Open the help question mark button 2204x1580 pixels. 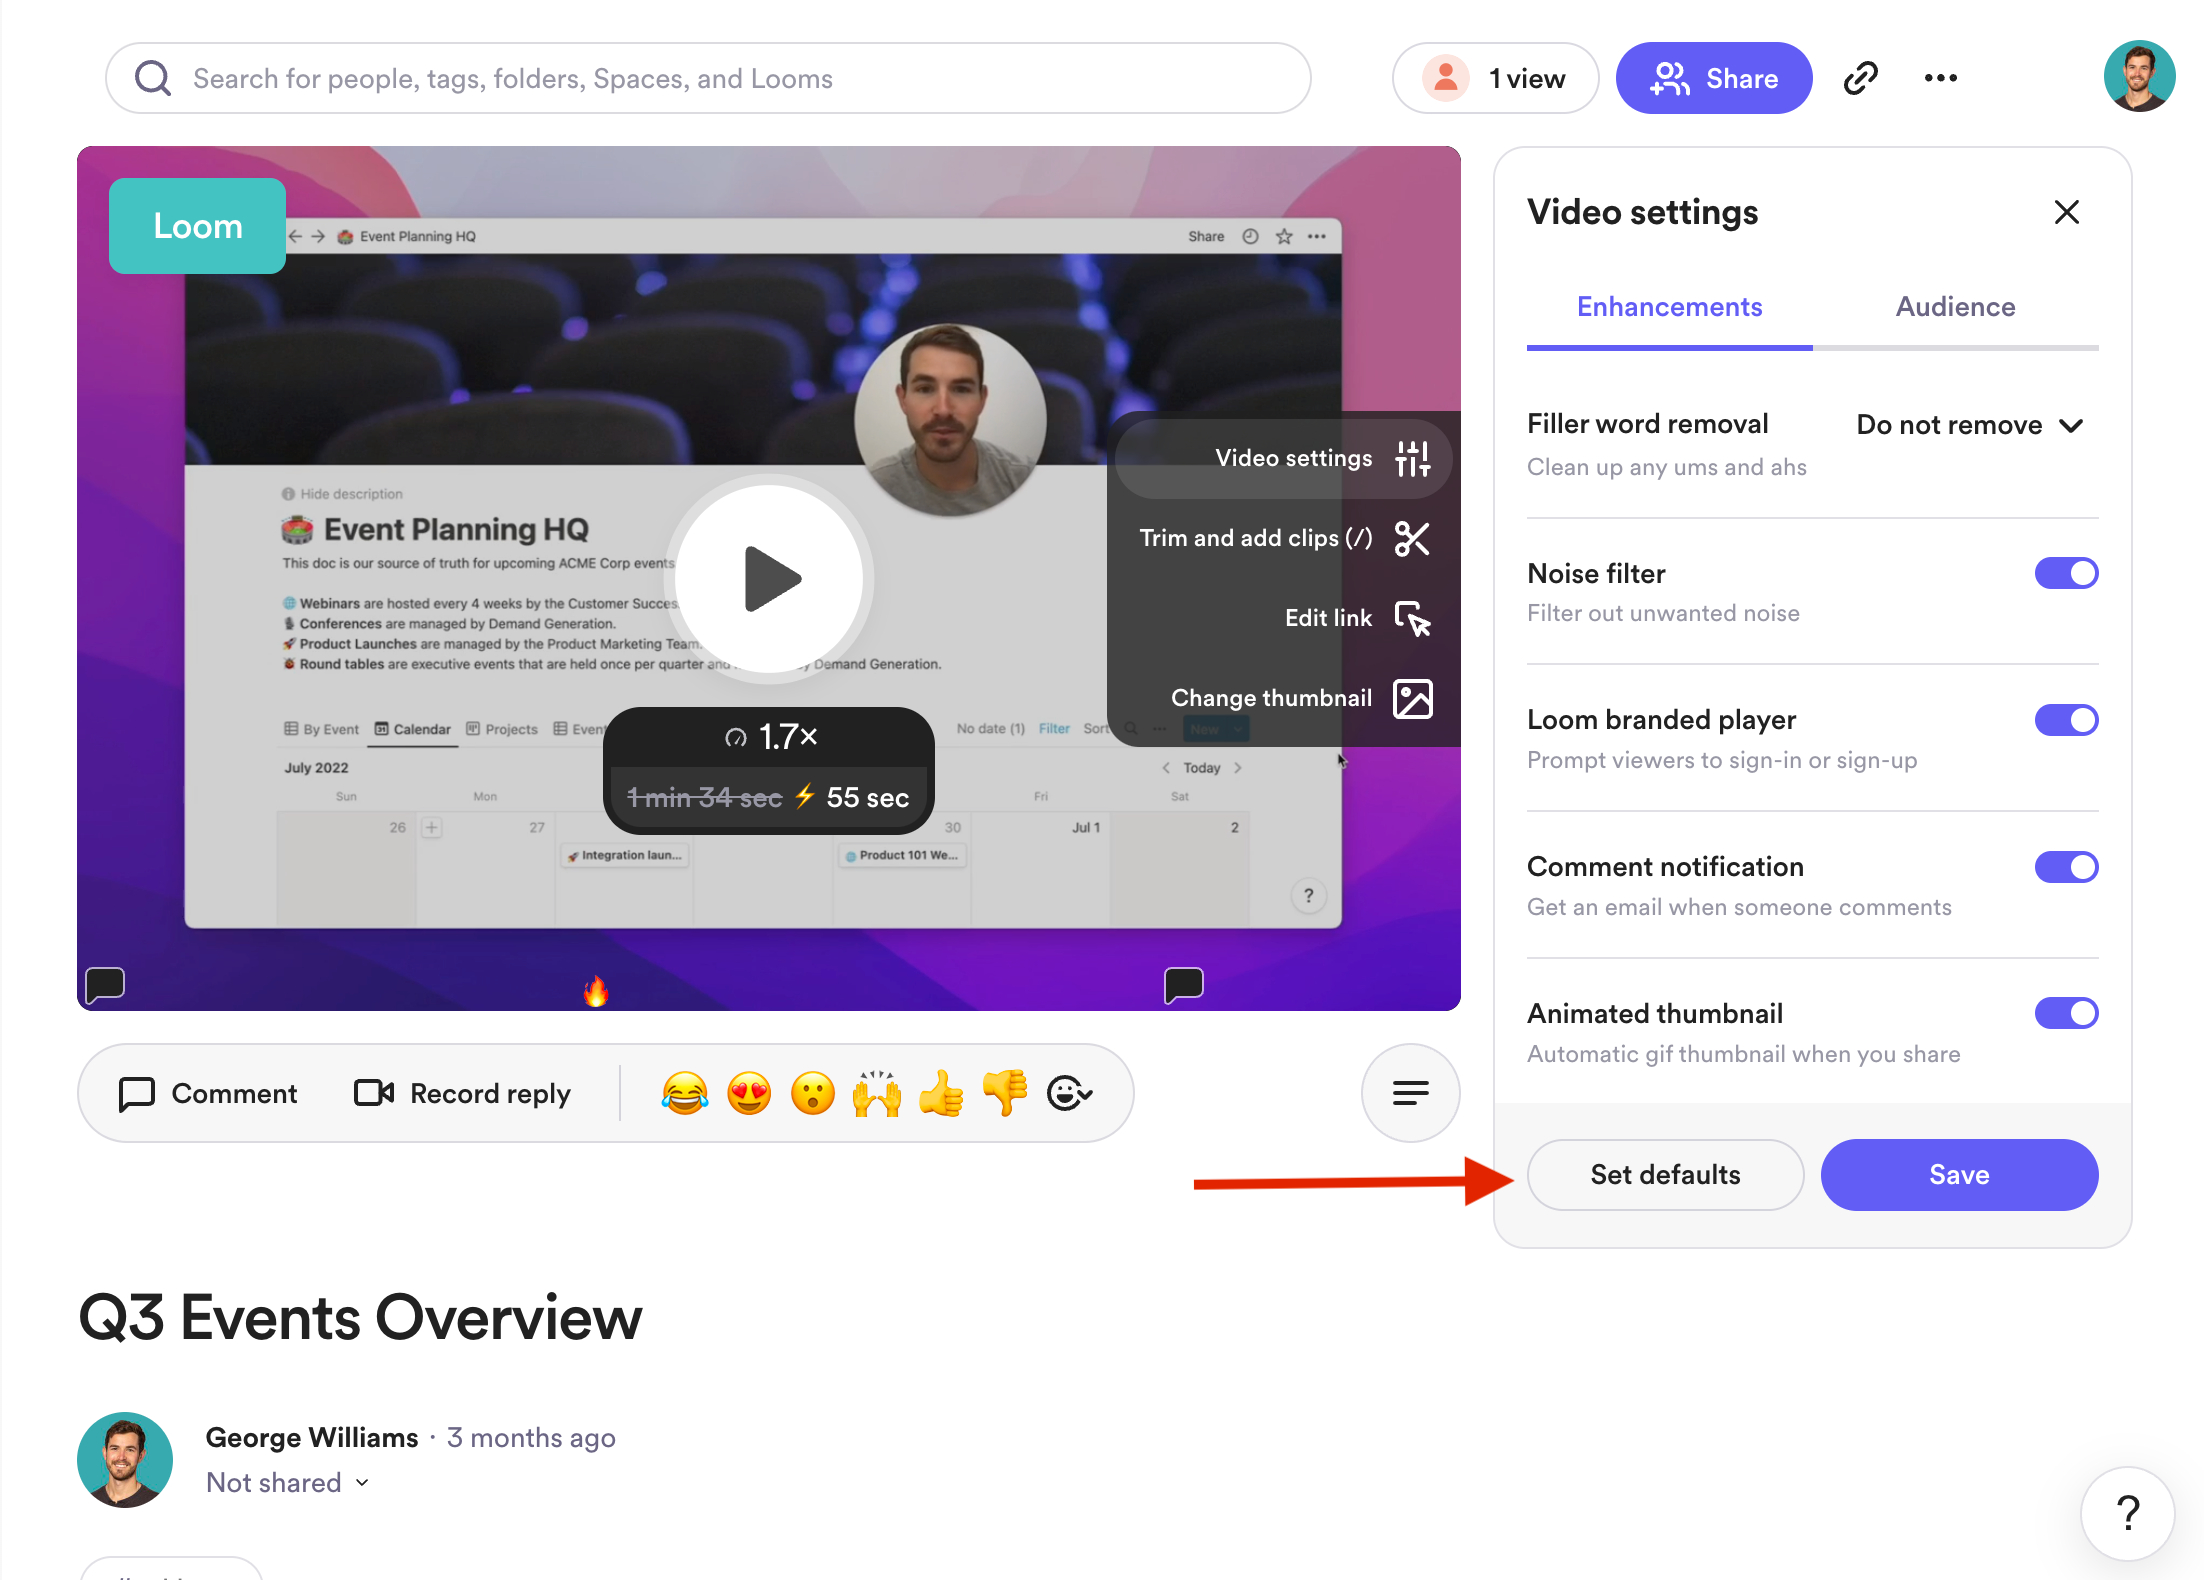[x=2127, y=1513]
